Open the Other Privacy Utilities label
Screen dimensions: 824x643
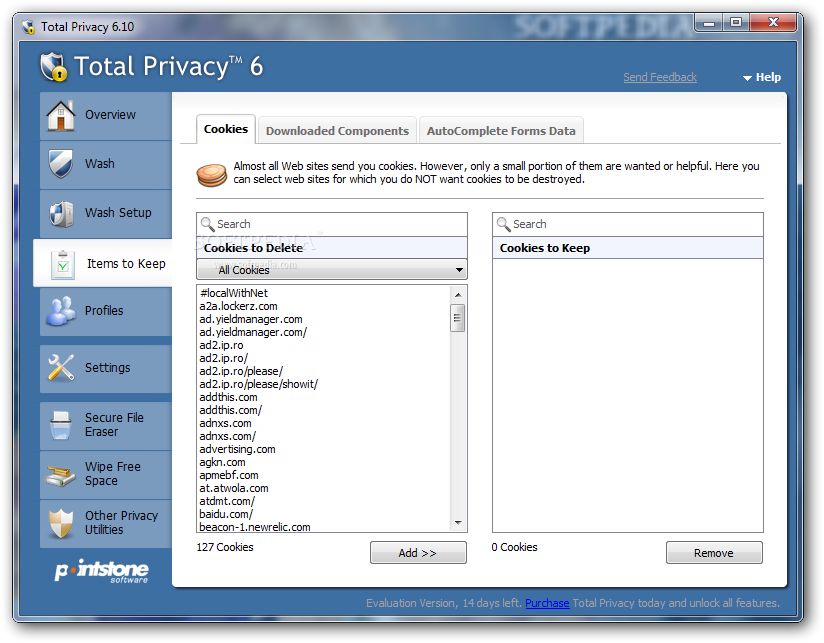[121, 523]
